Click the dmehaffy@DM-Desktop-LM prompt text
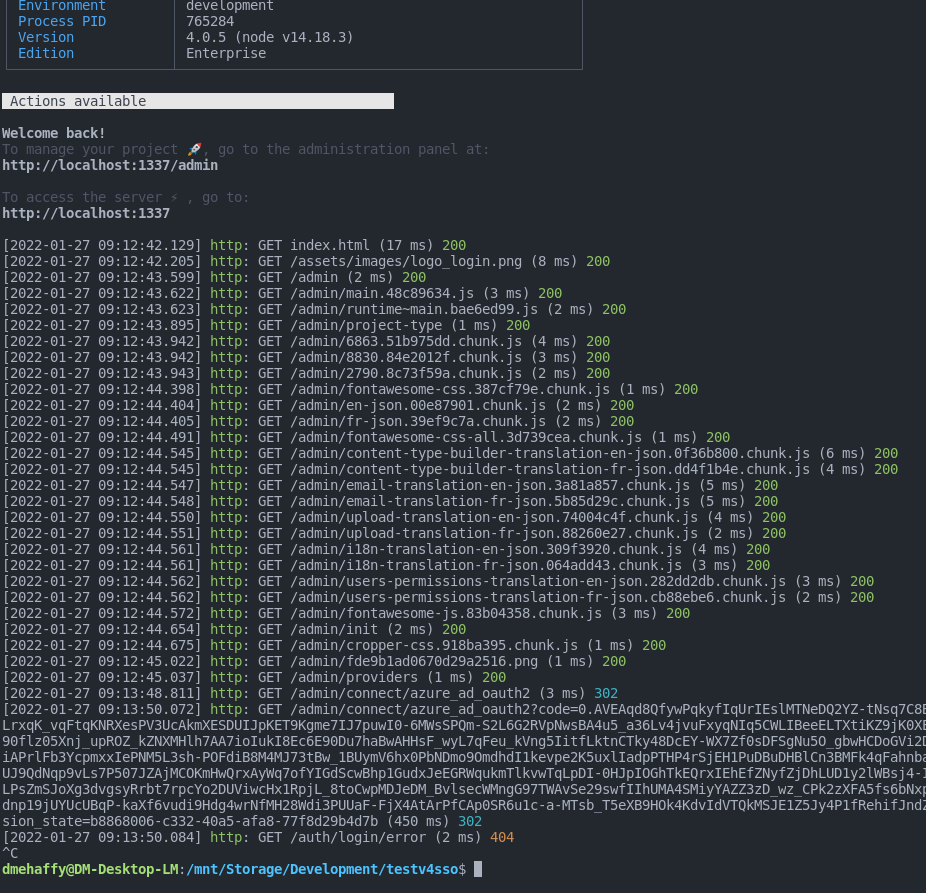The height and width of the screenshot is (893, 926). (x=90, y=869)
